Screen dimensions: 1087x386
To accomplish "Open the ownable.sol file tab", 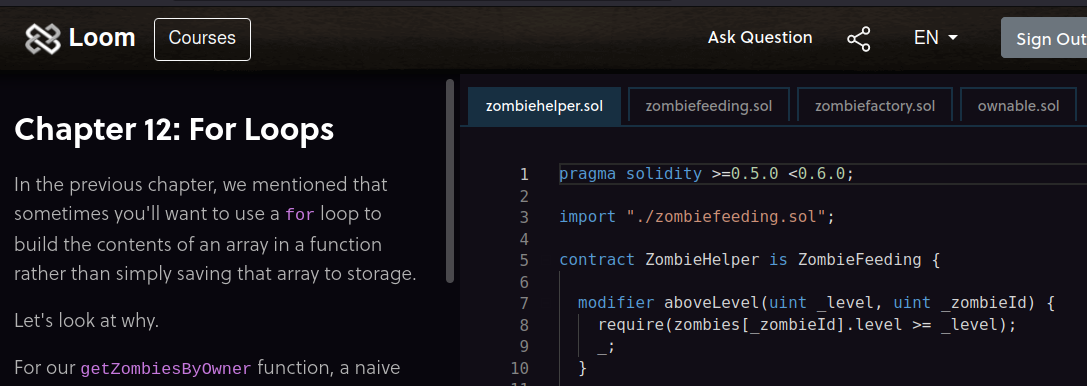I will click(1018, 106).
